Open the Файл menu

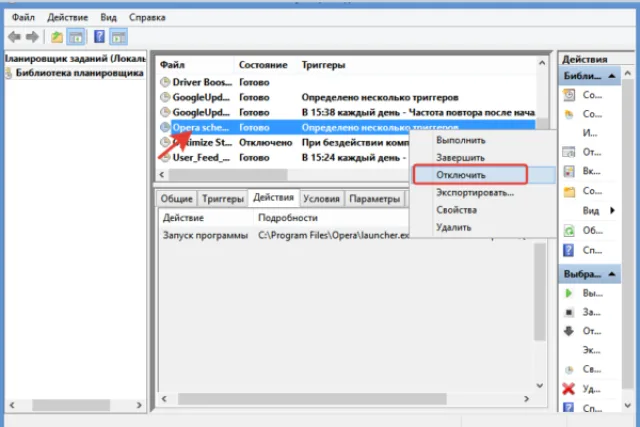click(x=23, y=18)
